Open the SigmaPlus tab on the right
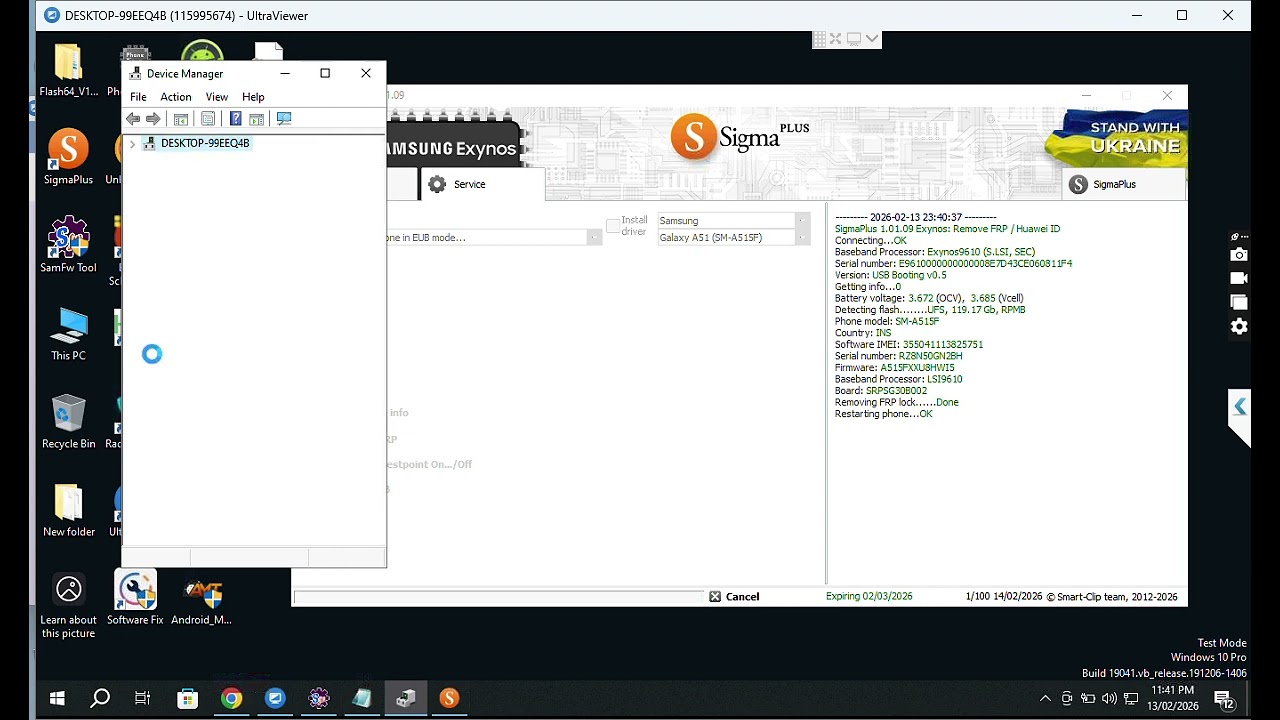The height and width of the screenshot is (720, 1280). tap(1123, 184)
